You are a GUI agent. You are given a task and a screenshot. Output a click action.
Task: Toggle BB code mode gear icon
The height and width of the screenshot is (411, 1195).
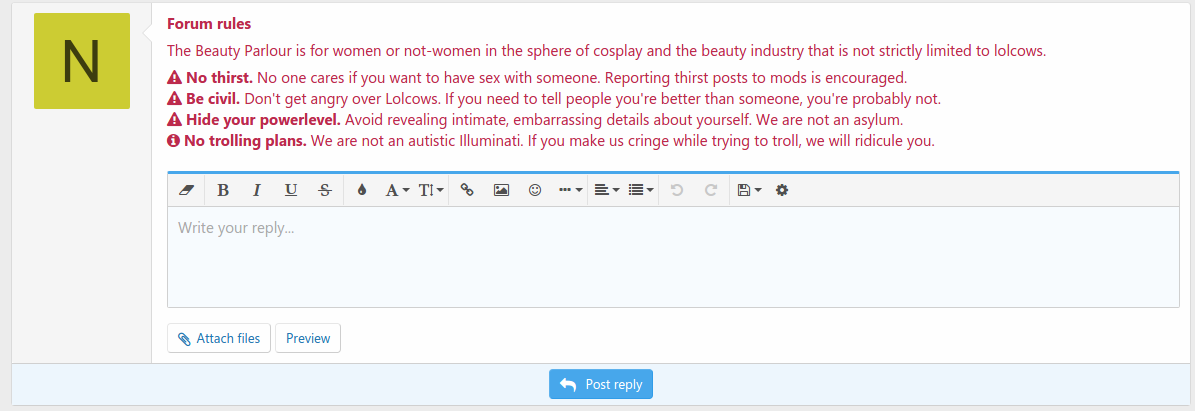coord(781,191)
